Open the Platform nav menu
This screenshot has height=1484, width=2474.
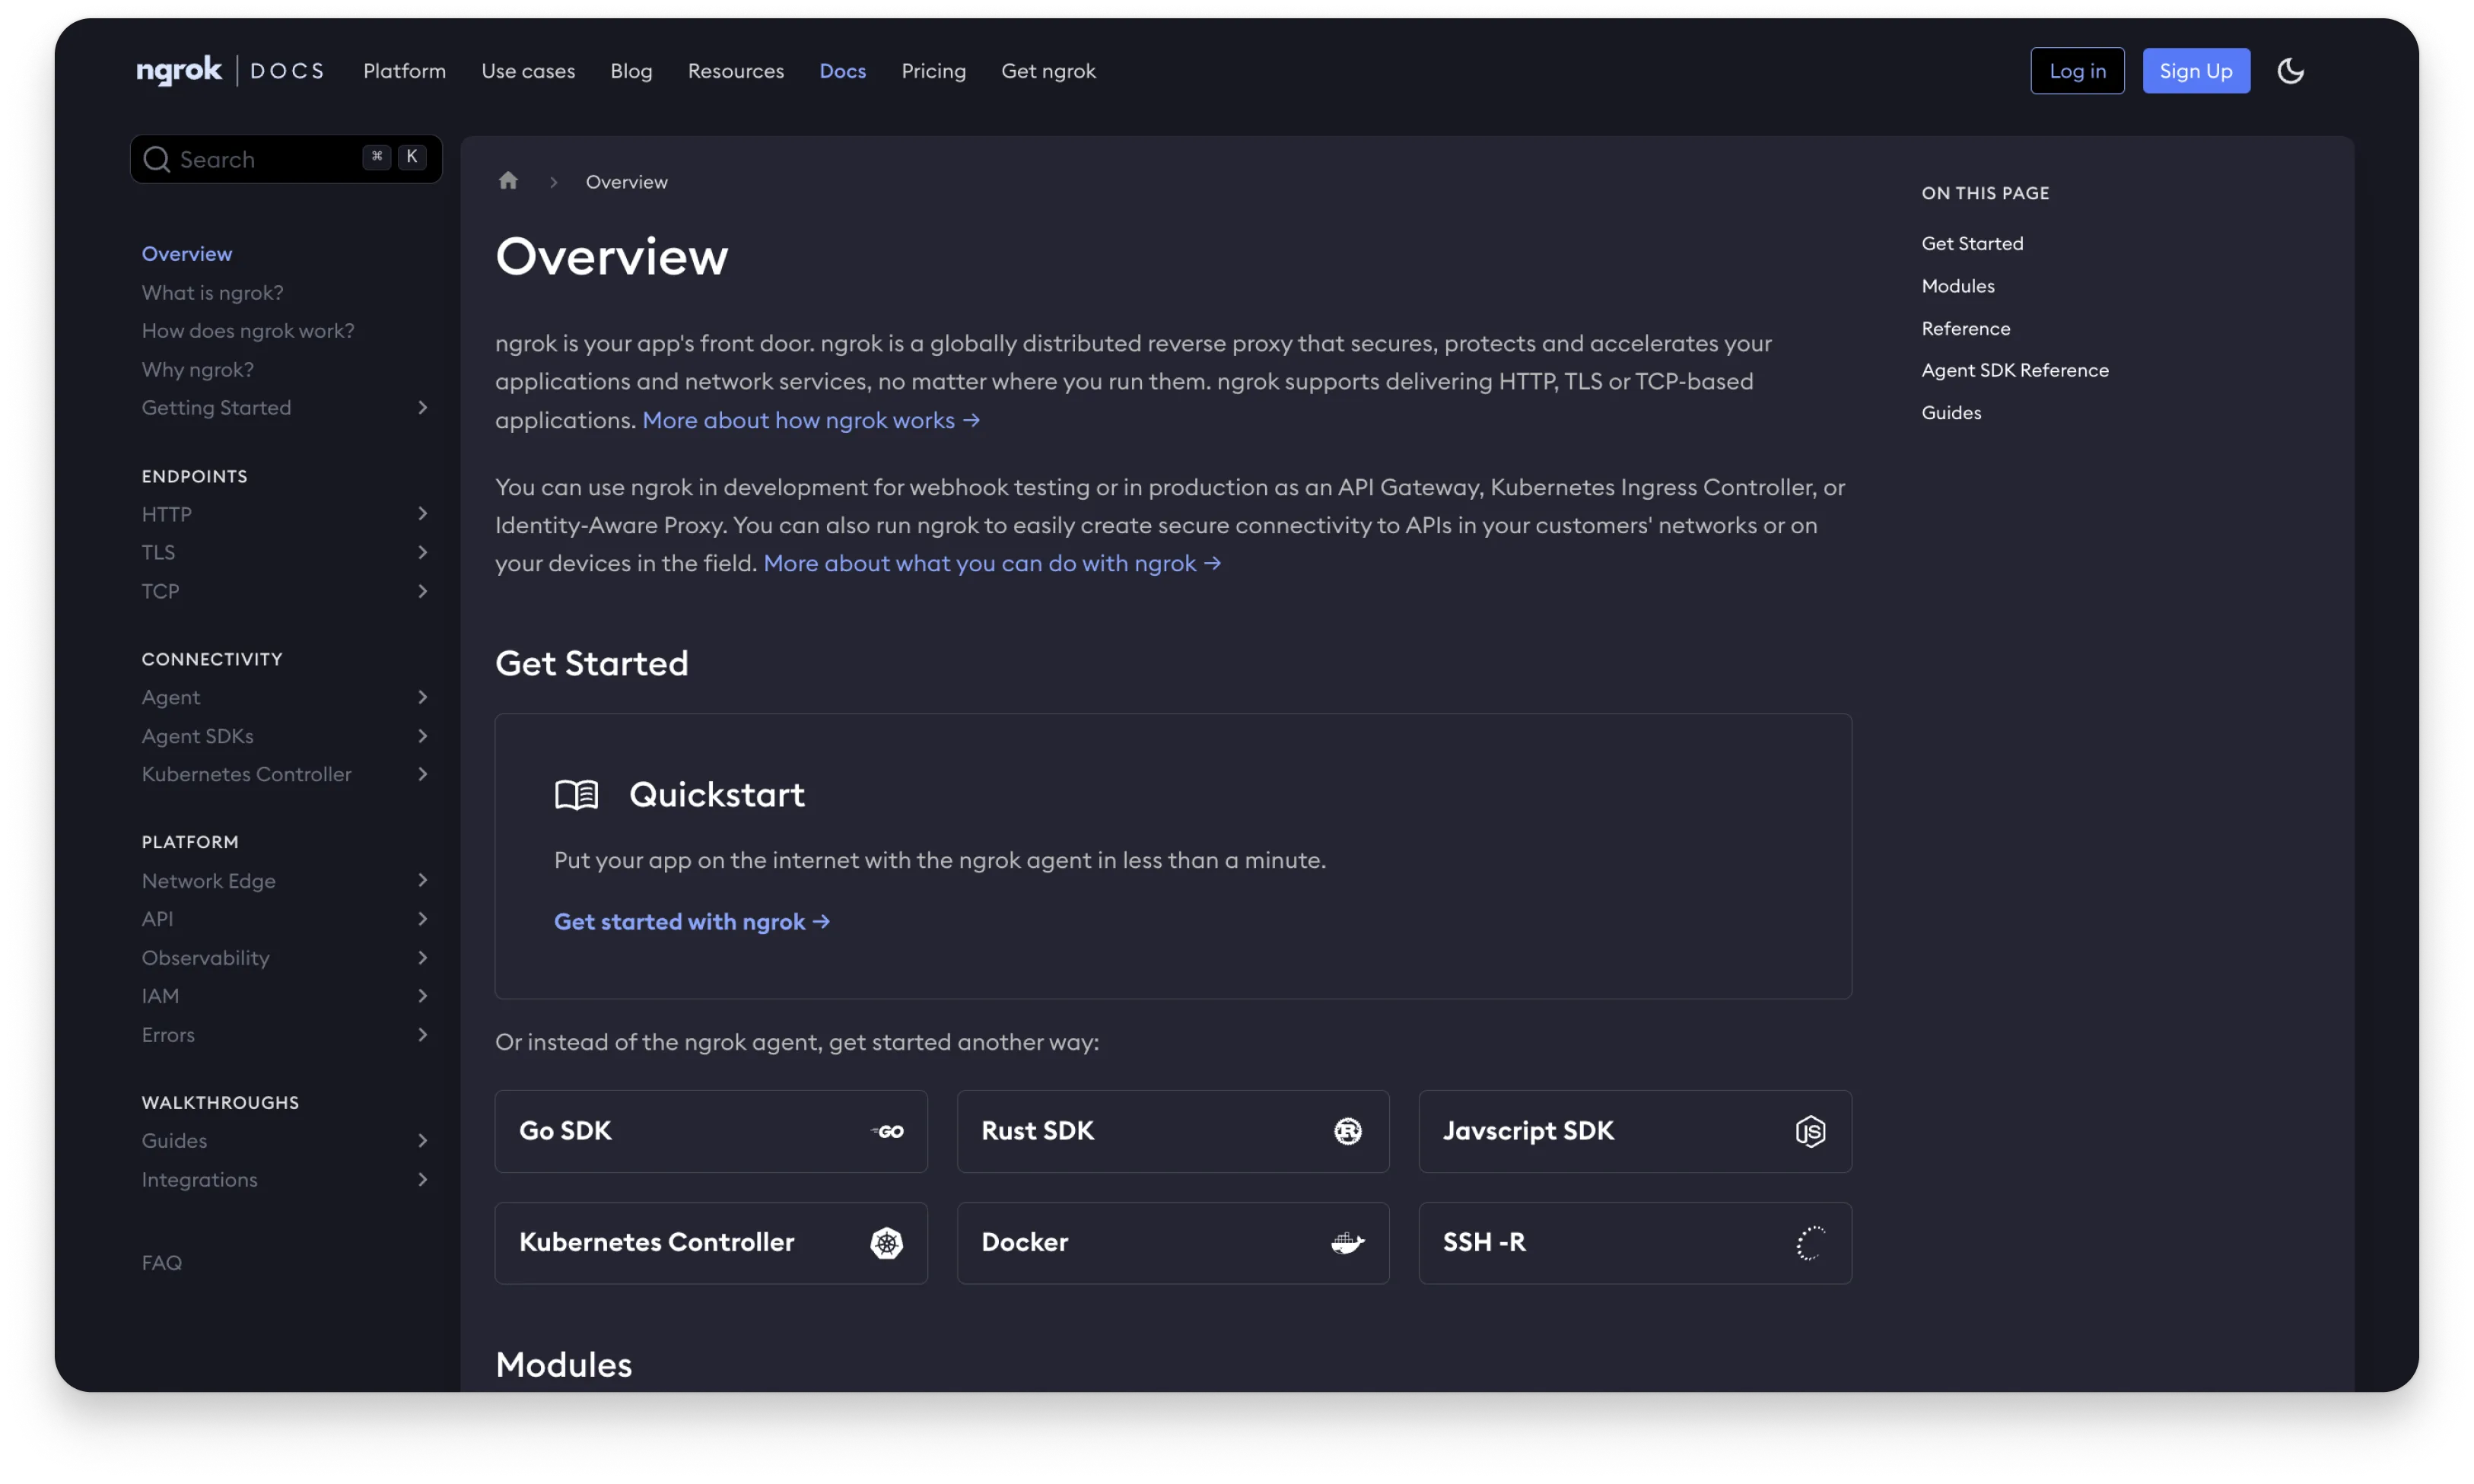coord(404,71)
